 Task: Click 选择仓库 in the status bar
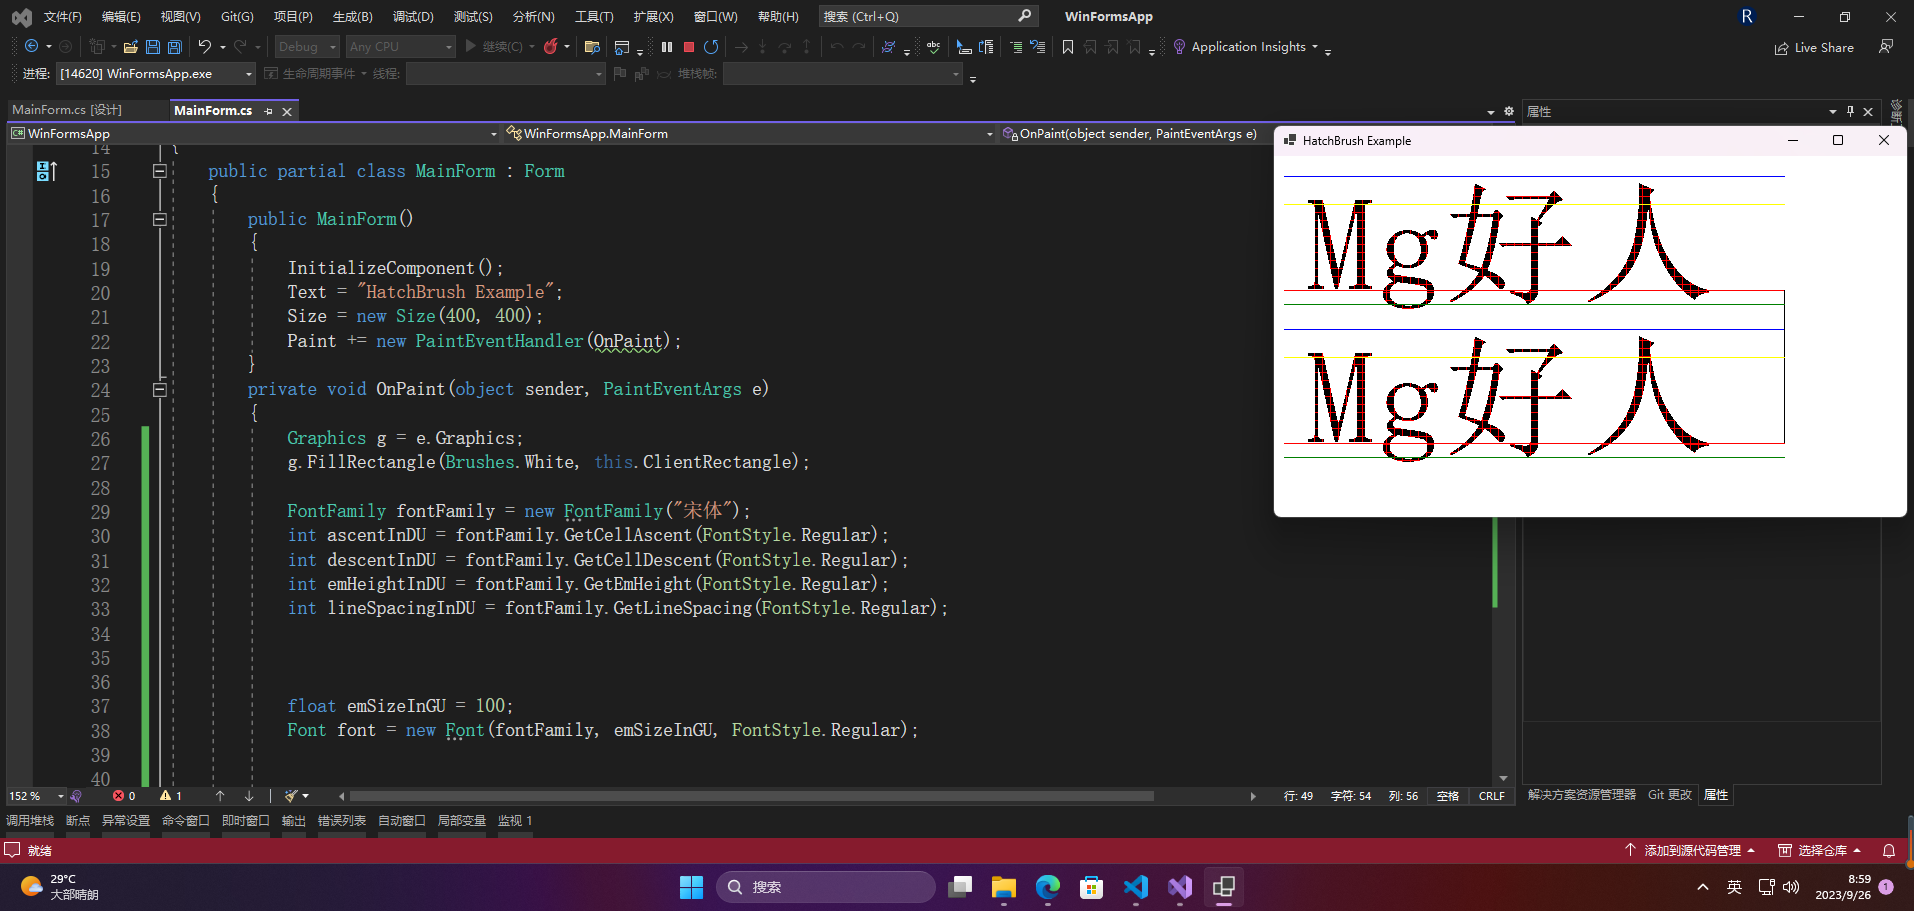(x=1819, y=850)
